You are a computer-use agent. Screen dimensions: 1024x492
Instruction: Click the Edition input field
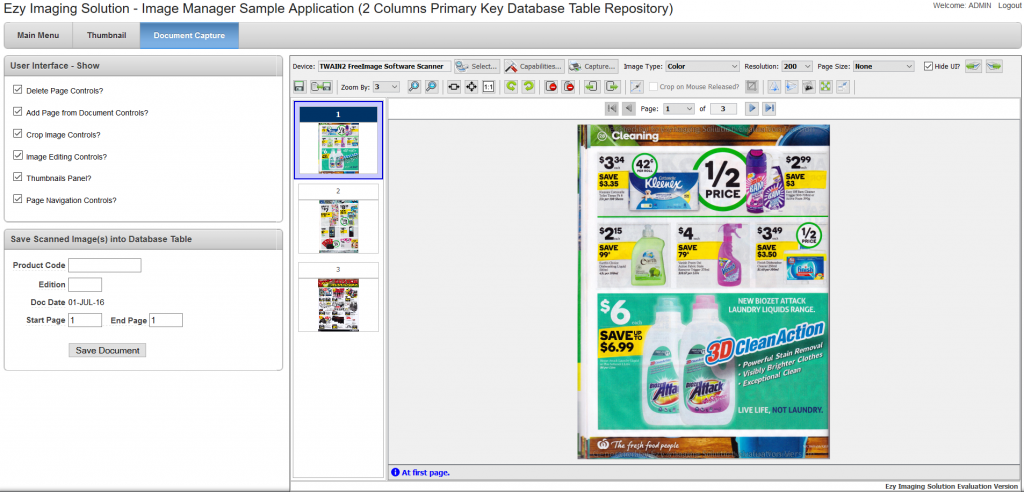tap(85, 285)
